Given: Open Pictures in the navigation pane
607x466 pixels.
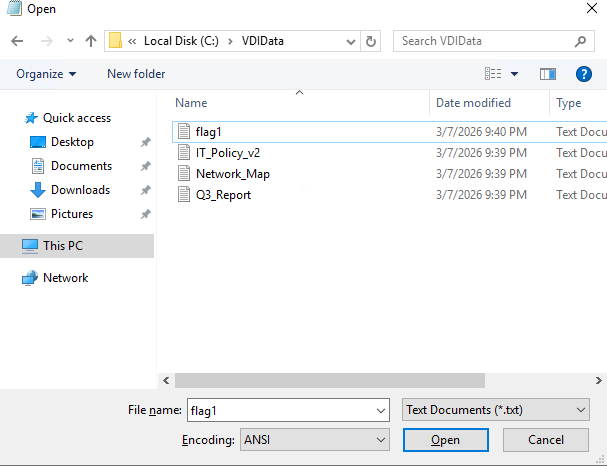Looking at the screenshot, I should (72, 214).
